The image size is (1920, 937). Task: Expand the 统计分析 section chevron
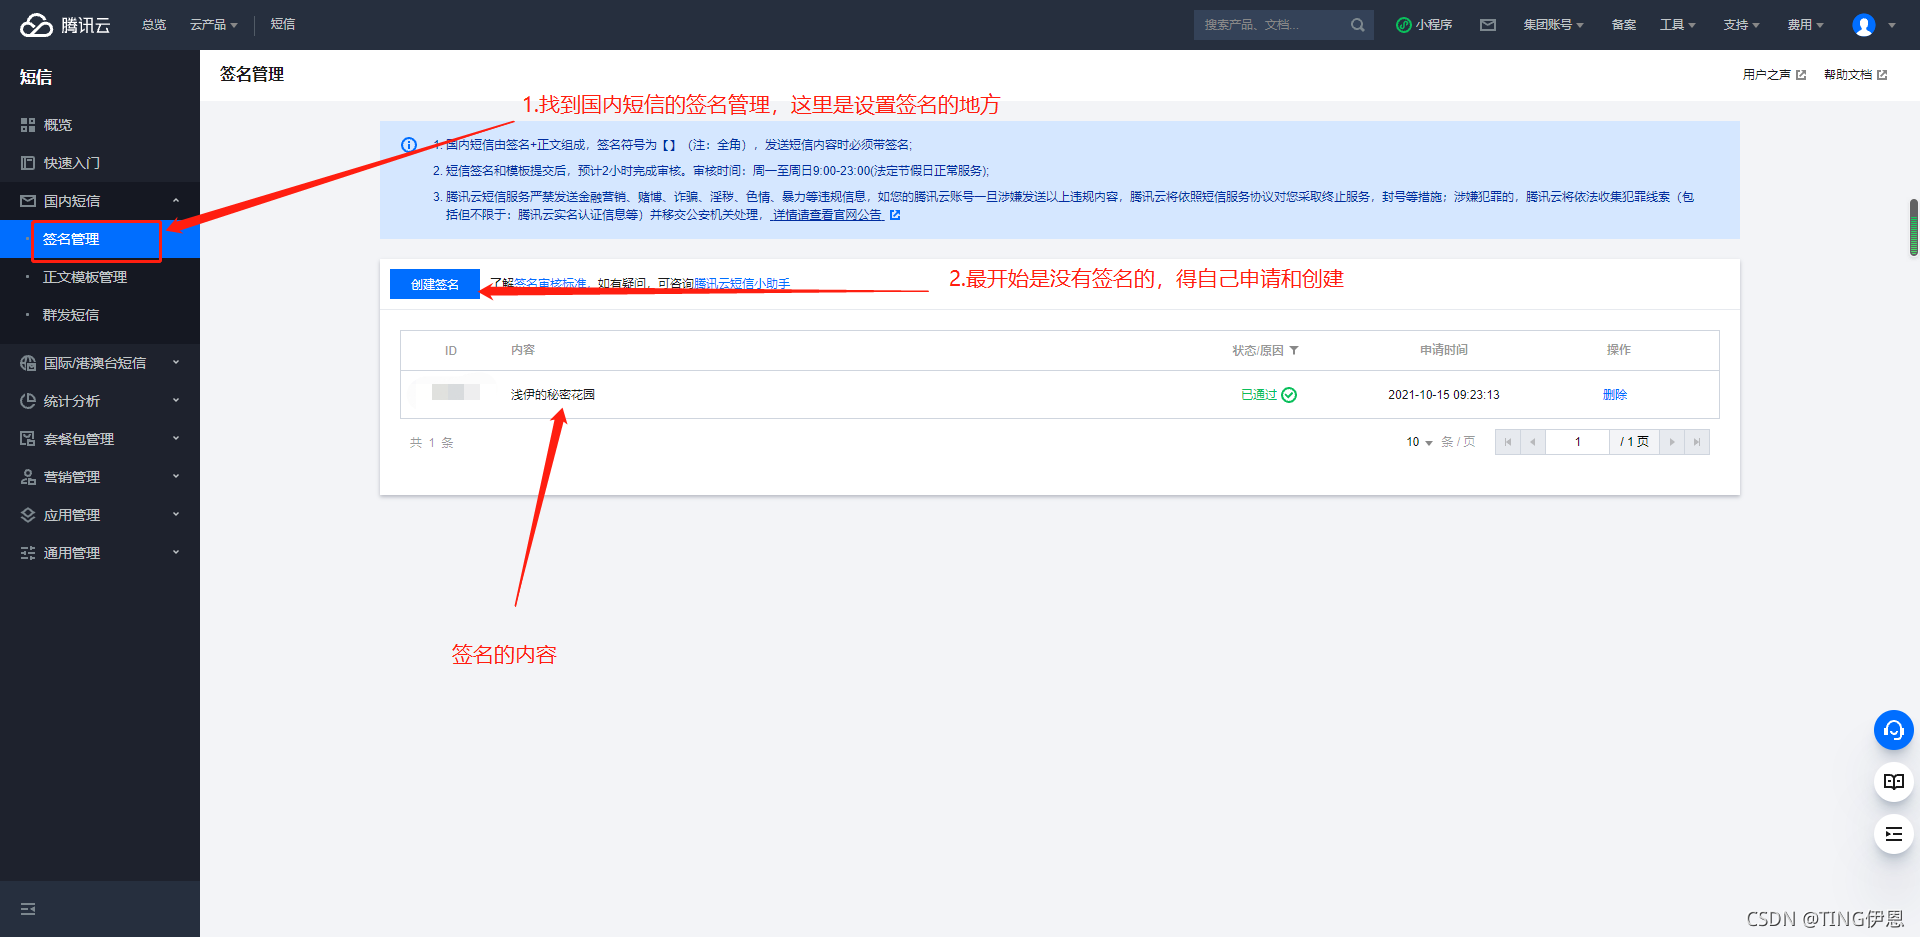point(176,401)
